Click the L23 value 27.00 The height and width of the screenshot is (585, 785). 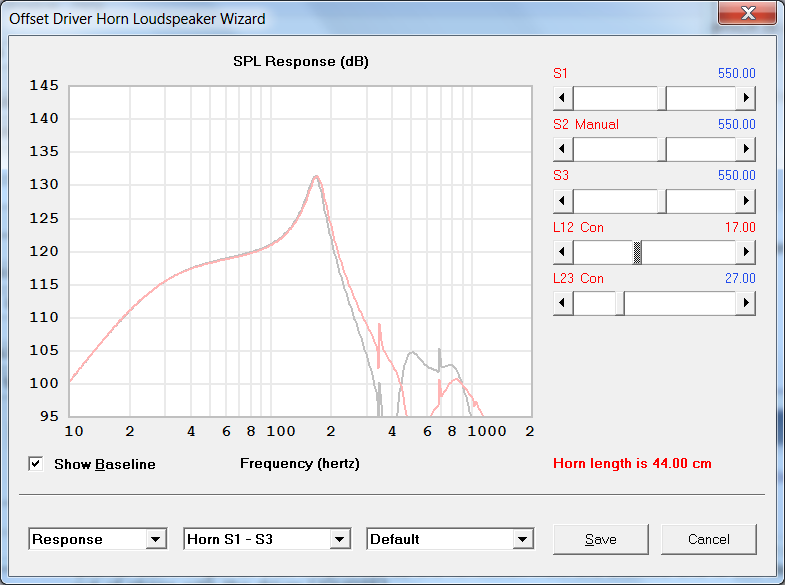740,279
